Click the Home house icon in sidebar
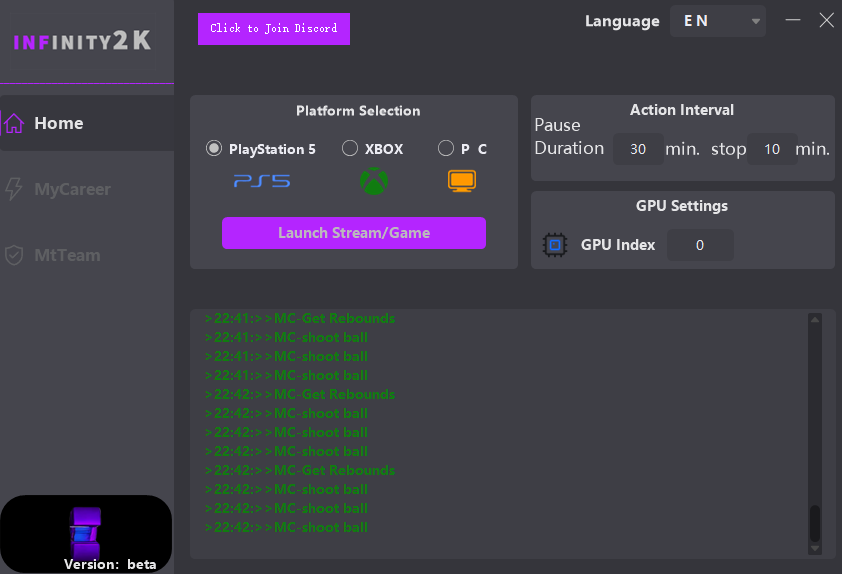The width and height of the screenshot is (842, 574). click(x=14, y=123)
